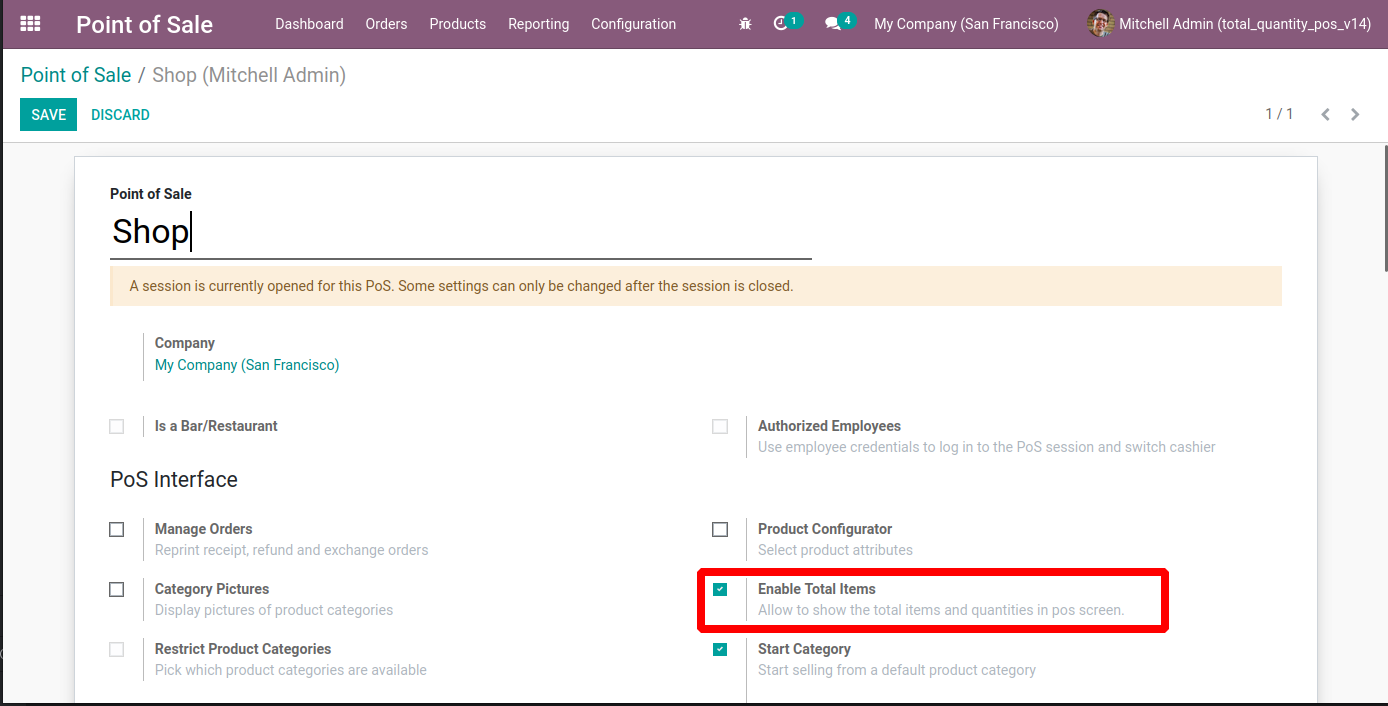The image size is (1388, 706).
Task: Open the apps grid menu icon
Action: click(30, 24)
